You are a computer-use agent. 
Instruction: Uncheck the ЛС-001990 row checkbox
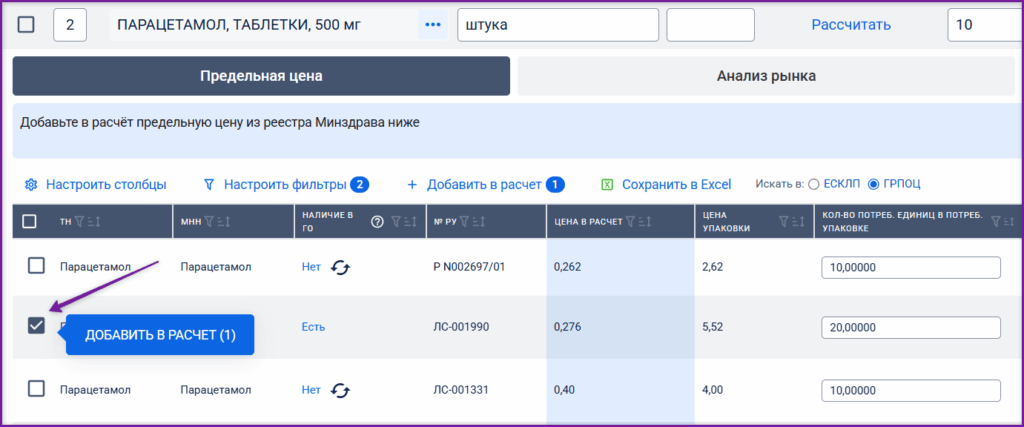coord(36,326)
